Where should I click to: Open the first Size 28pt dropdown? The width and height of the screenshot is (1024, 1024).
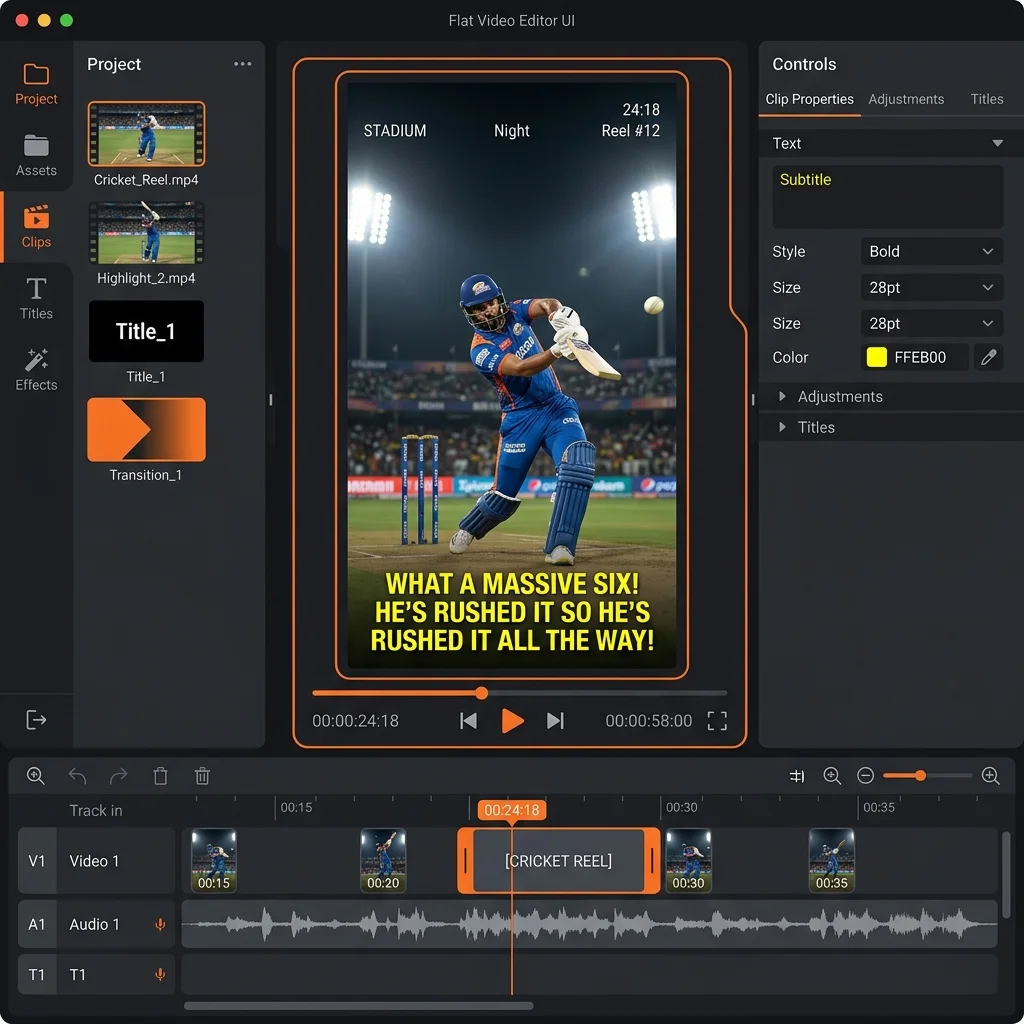pyautogui.click(x=932, y=287)
